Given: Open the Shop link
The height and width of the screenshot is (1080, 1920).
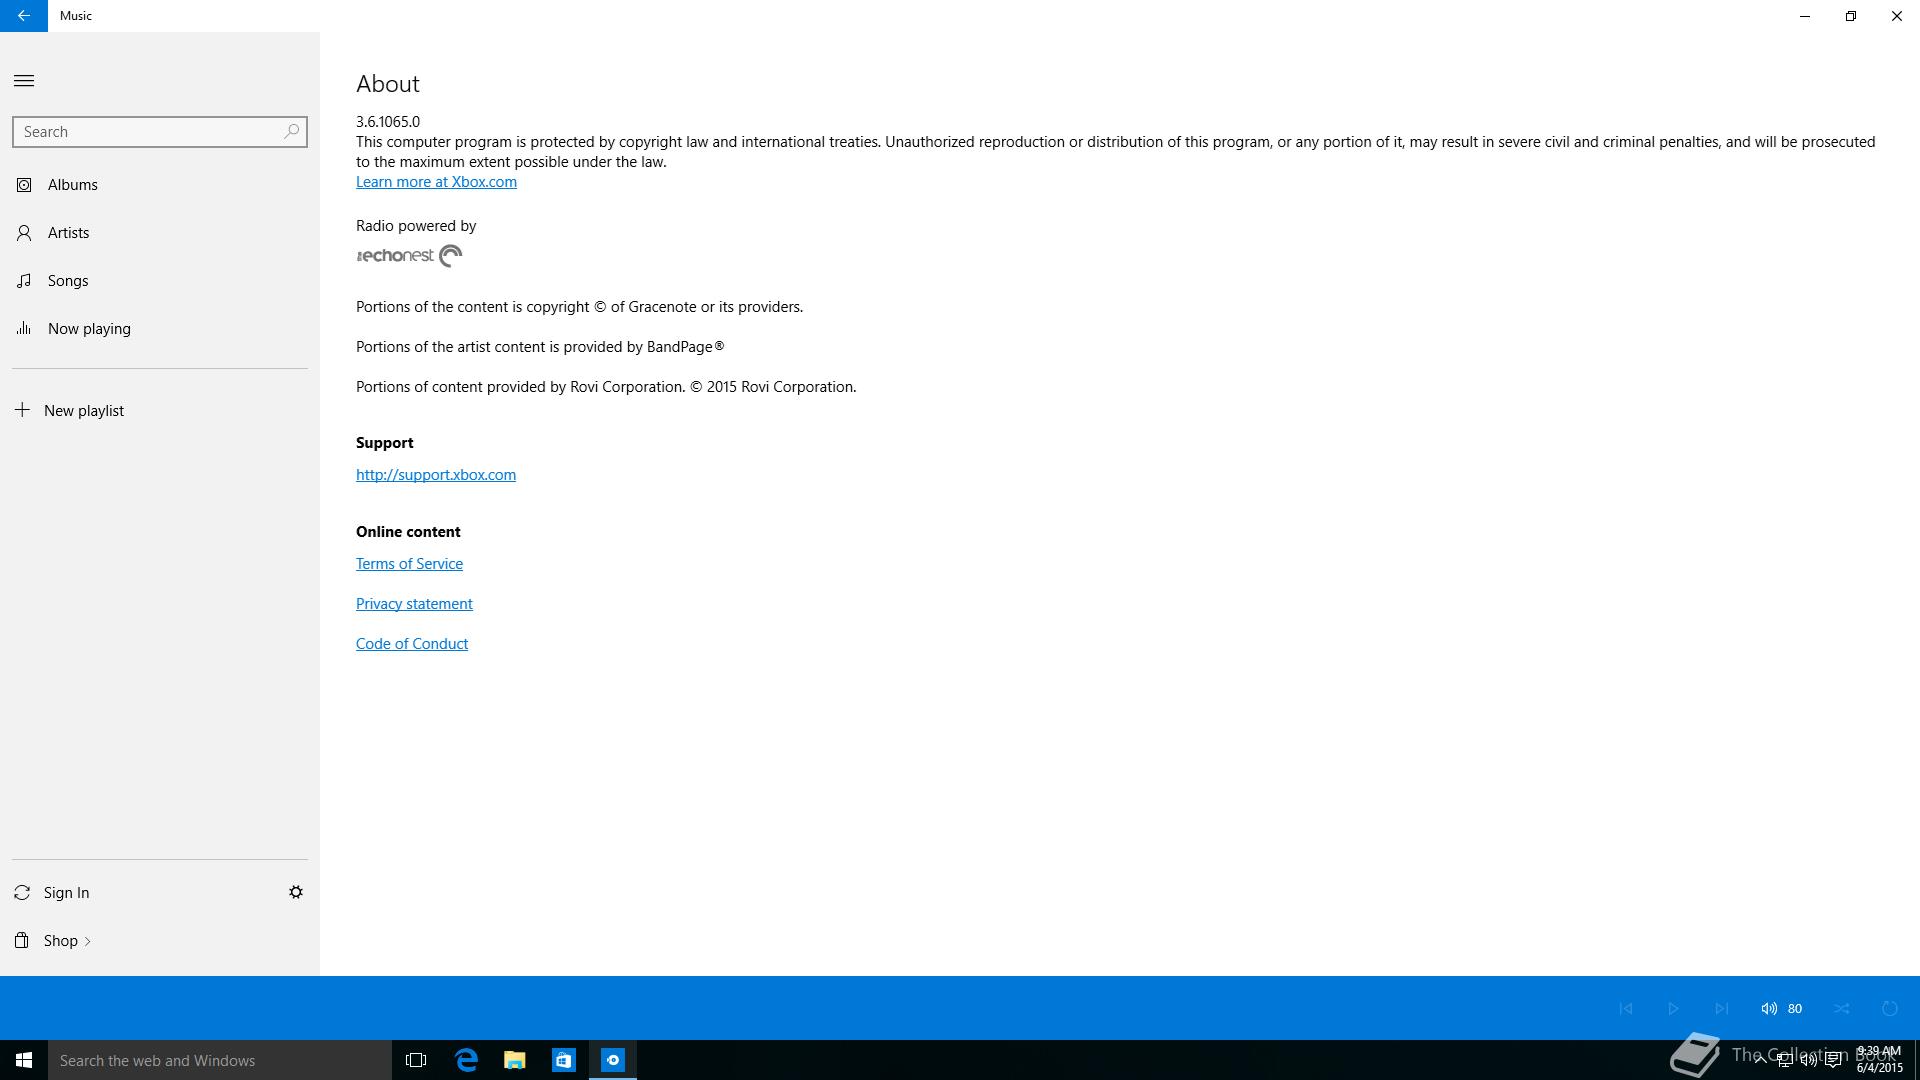Looking at the screenshot, I should (x=66, y=941).
